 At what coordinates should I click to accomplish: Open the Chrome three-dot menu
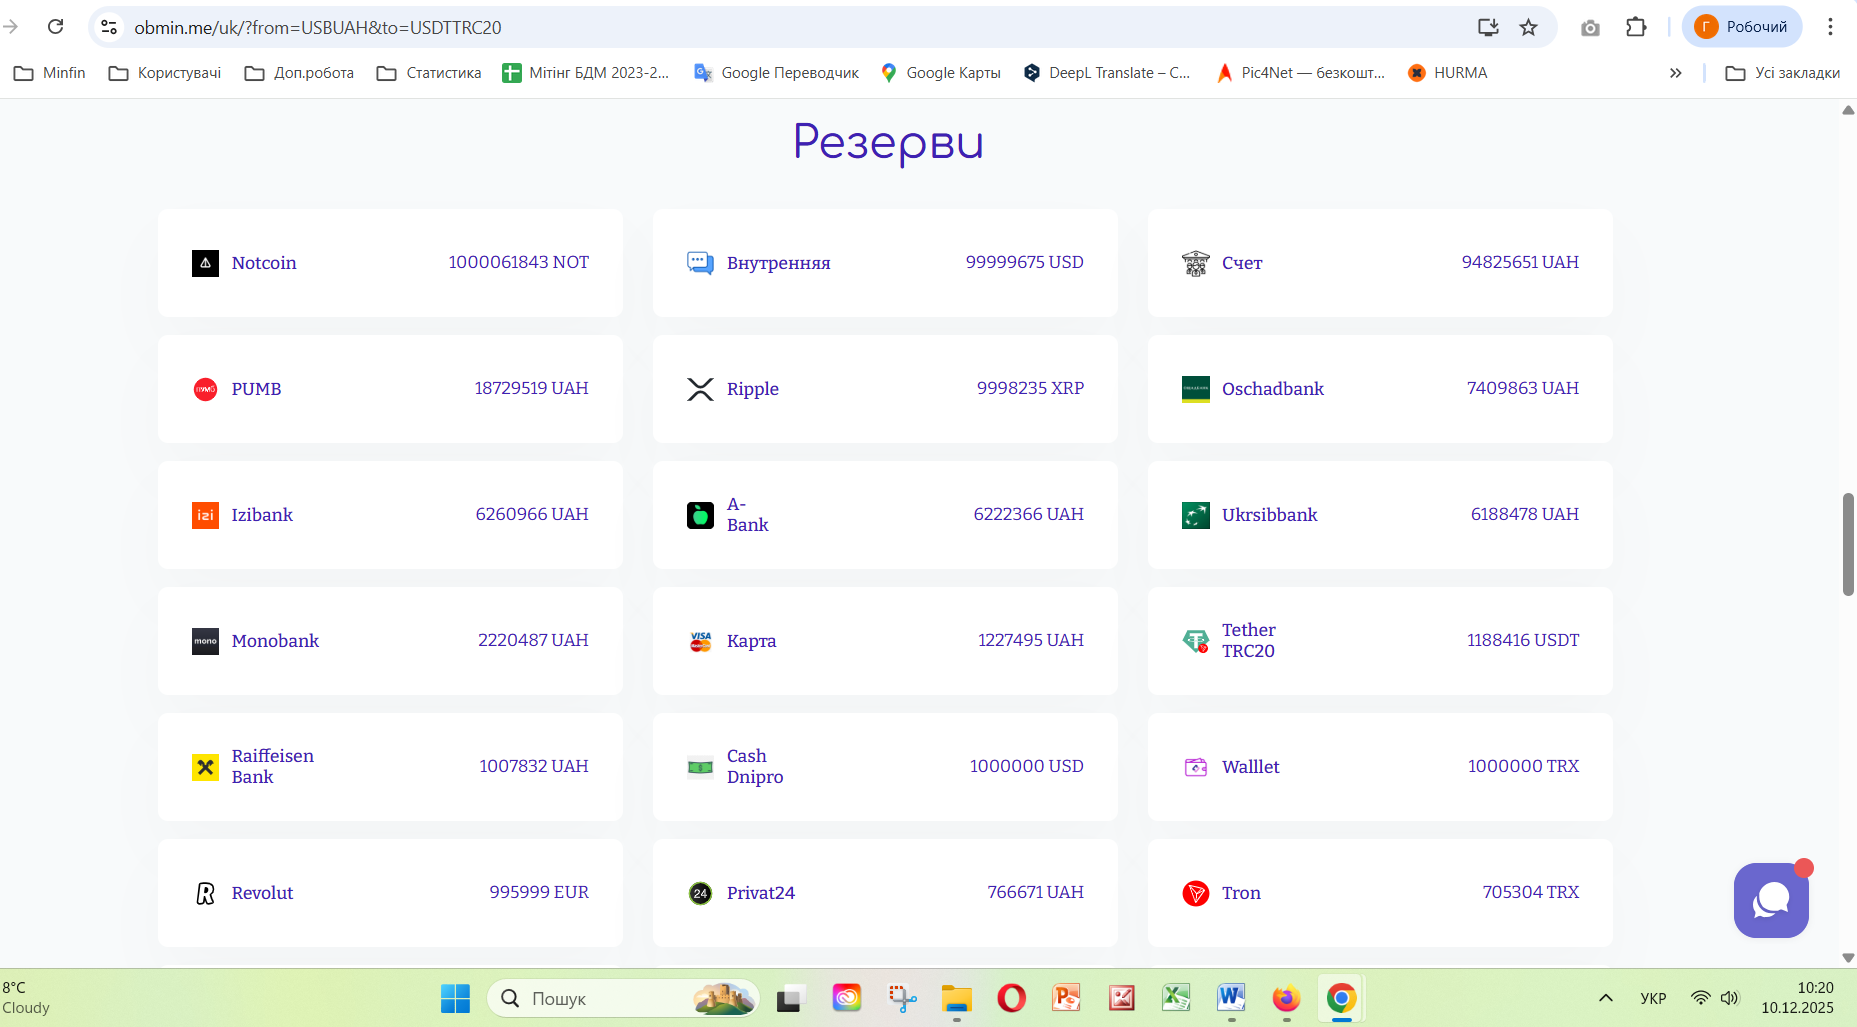click(x=1830, y=27)
